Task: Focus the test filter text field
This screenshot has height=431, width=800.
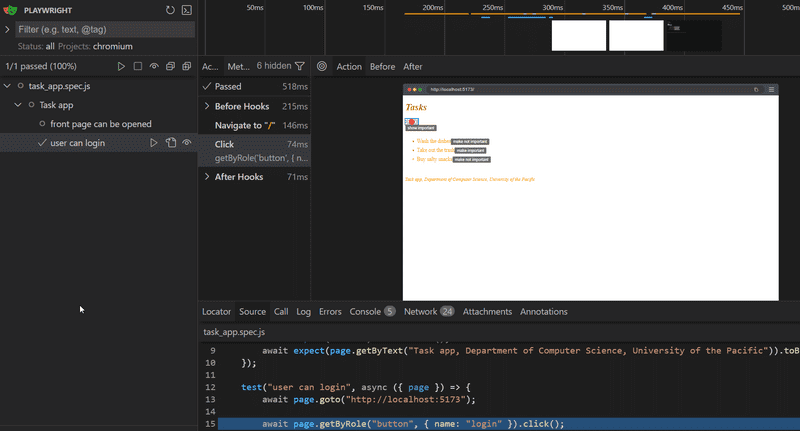Action: coord(105,30)
